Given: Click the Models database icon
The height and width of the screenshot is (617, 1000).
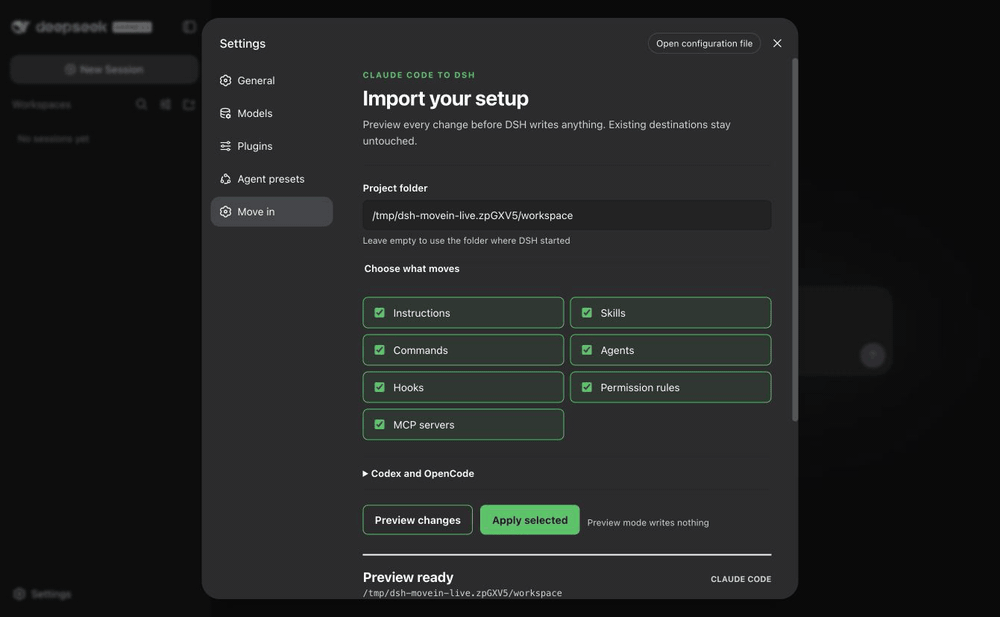Looking at the screenshot, I should [225, 113].
